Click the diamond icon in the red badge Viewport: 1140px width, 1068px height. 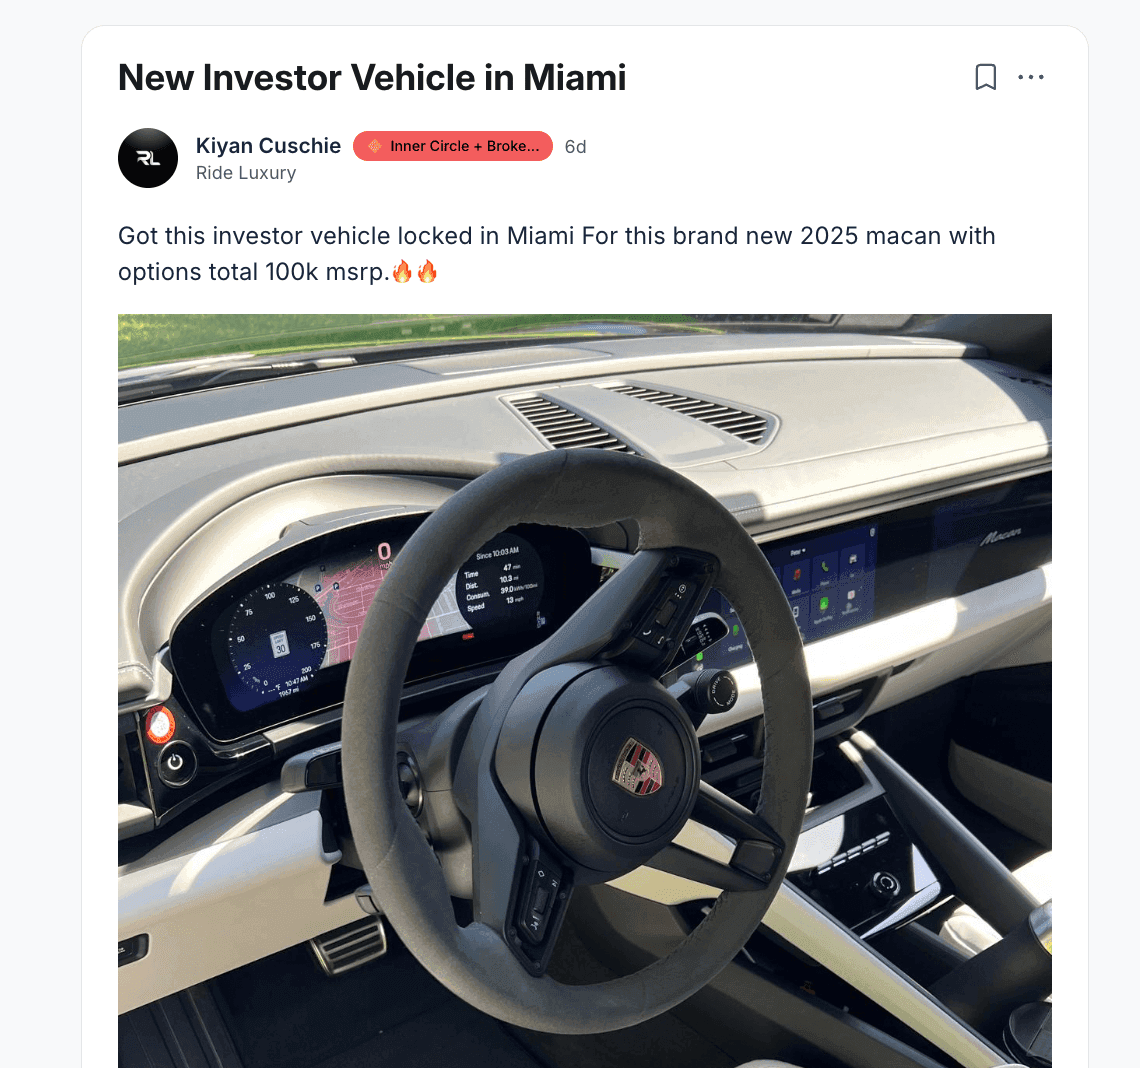pyautogui.click(x=375, y=146)
